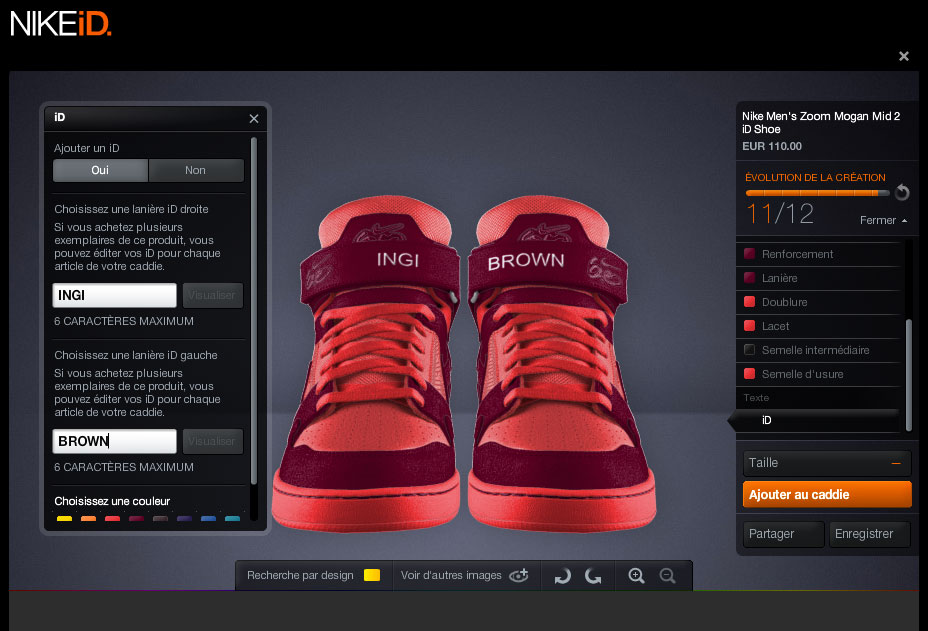The width and height of the screenshot is (928, 631).
Task: Select Non to remove the iD
Action: tap(195, 170)
